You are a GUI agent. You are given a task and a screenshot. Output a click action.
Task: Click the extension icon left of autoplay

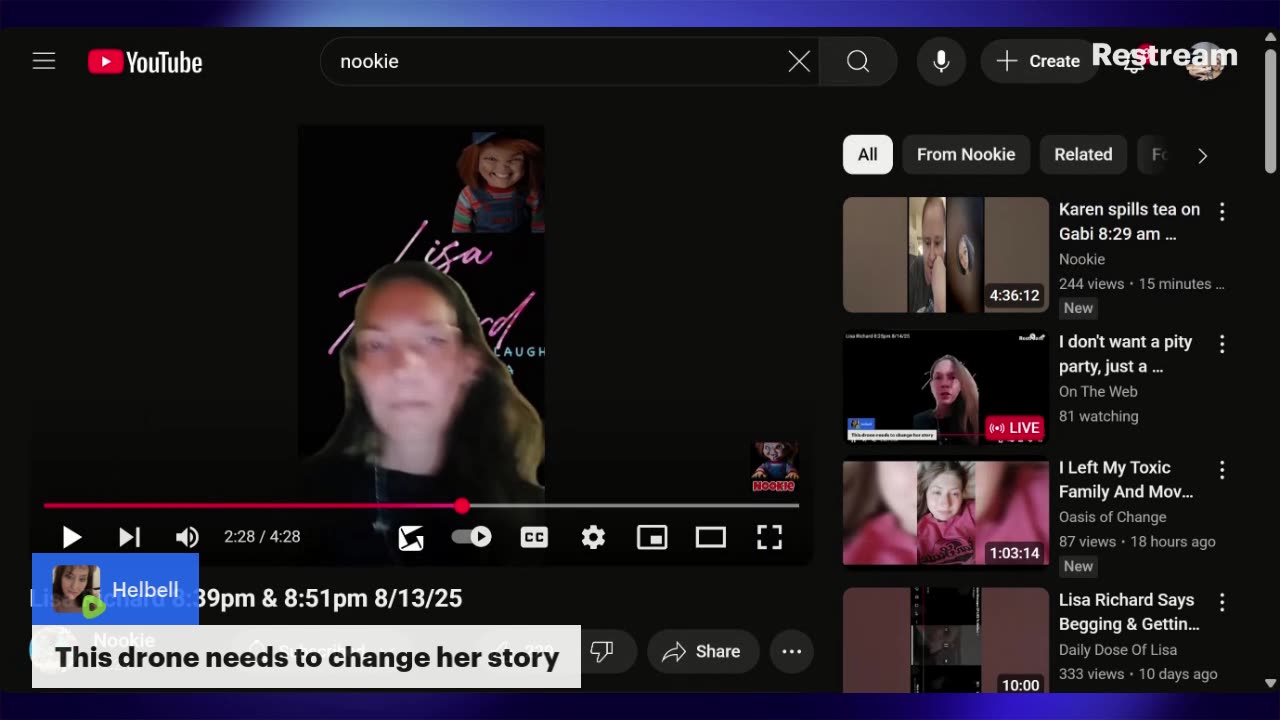pyautogui.click(x=411, y=538)
